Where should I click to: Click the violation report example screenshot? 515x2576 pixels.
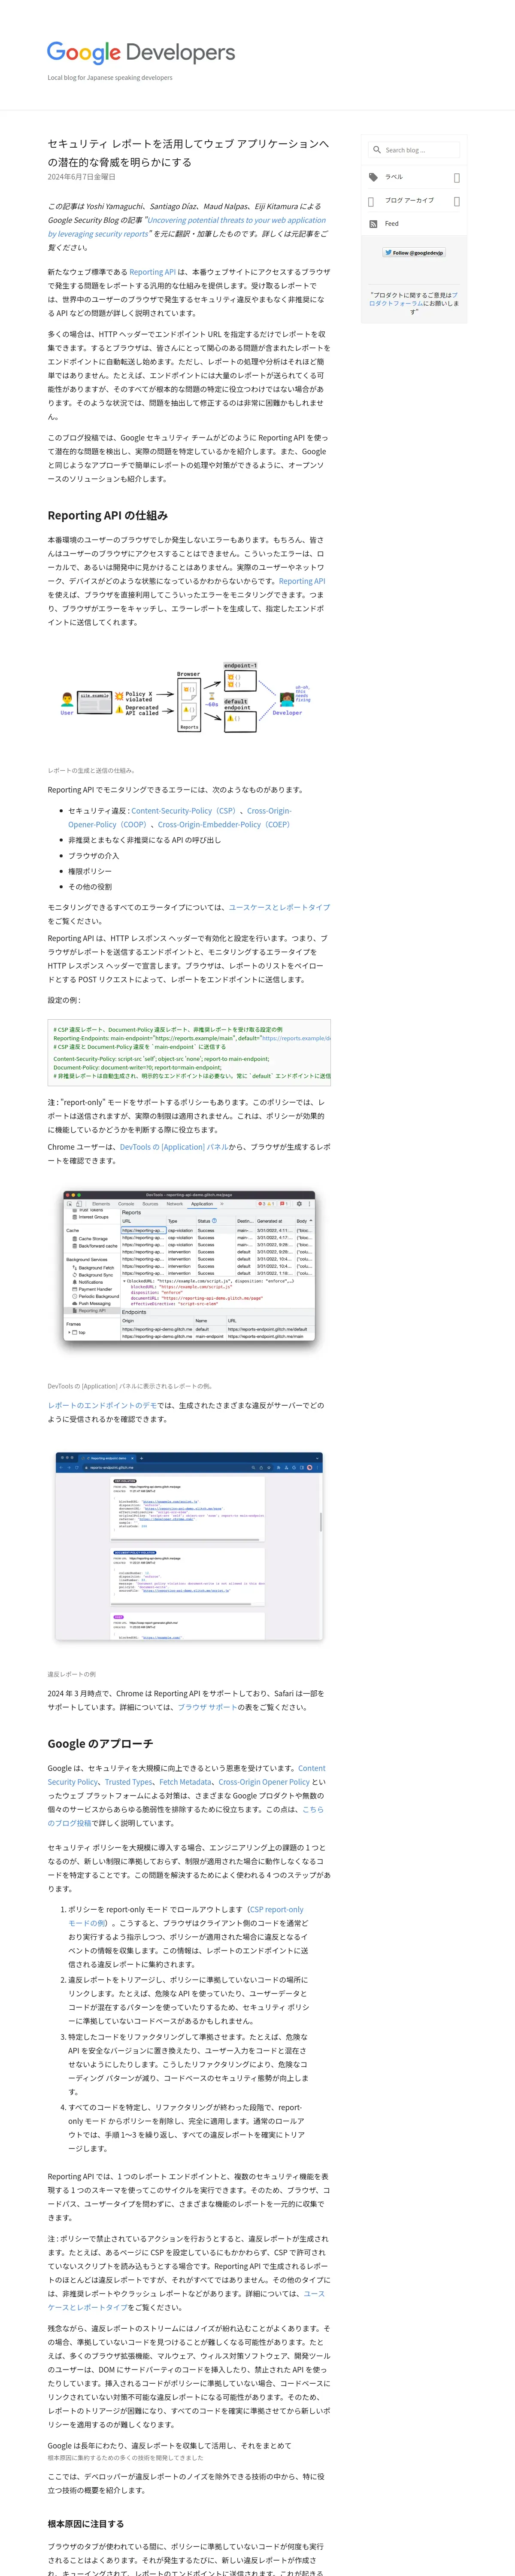tap(189, 1547)
